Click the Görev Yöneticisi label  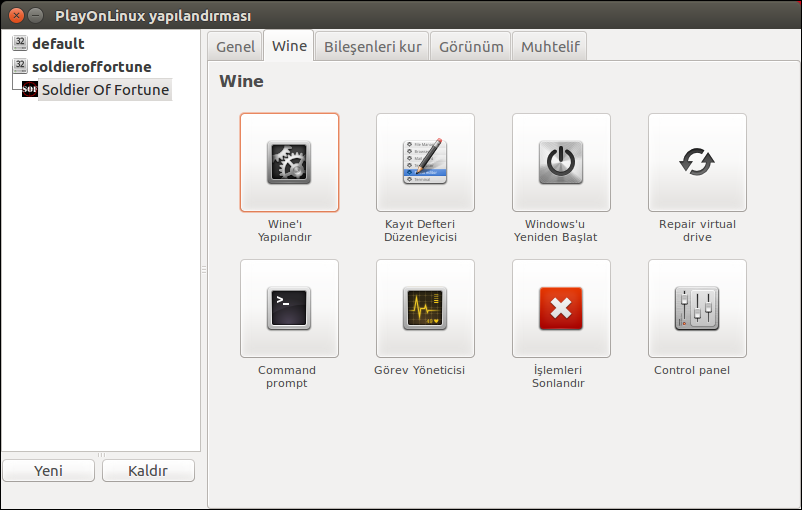[x=419, y=370]
